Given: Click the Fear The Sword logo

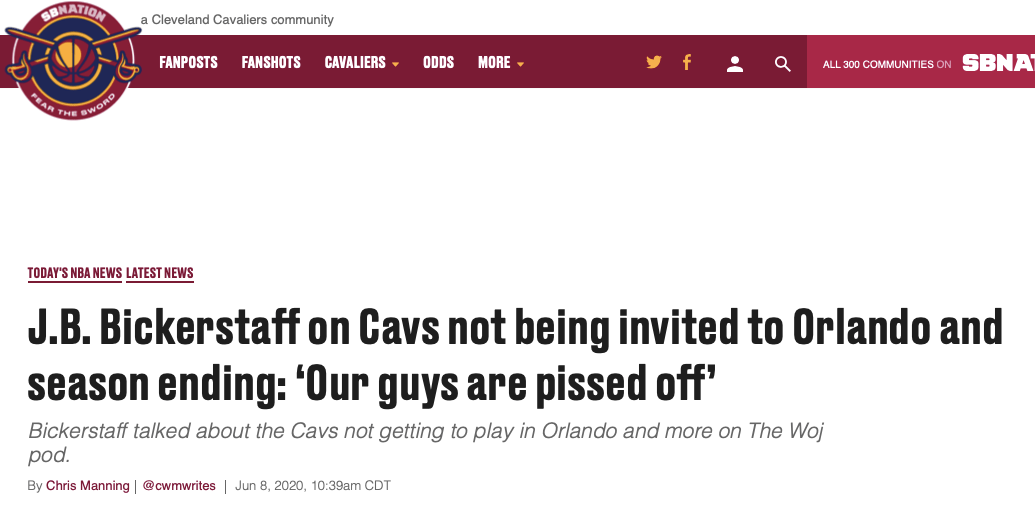Looking at the screenshot, I should 73,61.
